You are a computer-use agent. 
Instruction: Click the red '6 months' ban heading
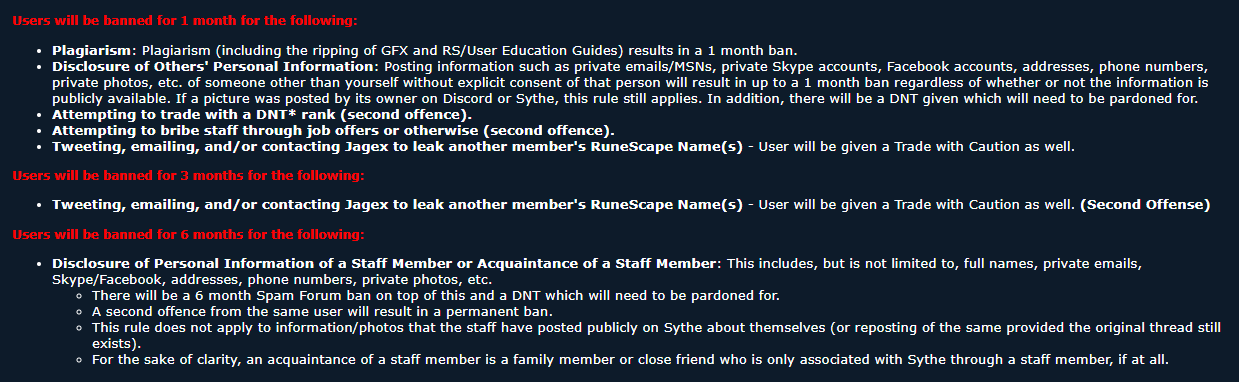point(187,235)
